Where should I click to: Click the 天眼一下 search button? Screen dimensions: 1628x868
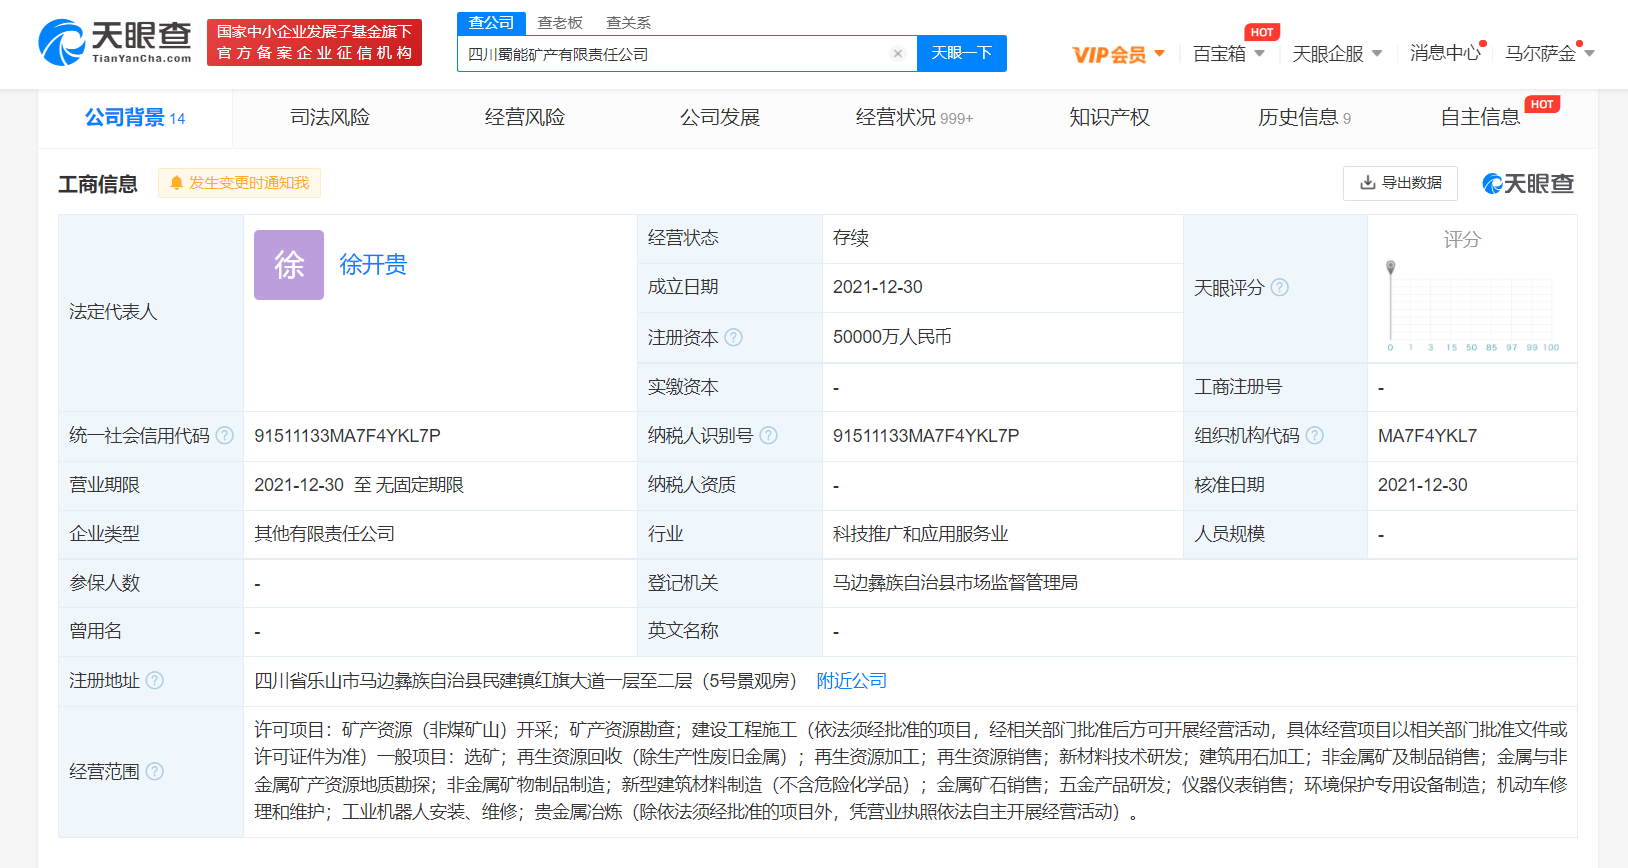(961, 54)
